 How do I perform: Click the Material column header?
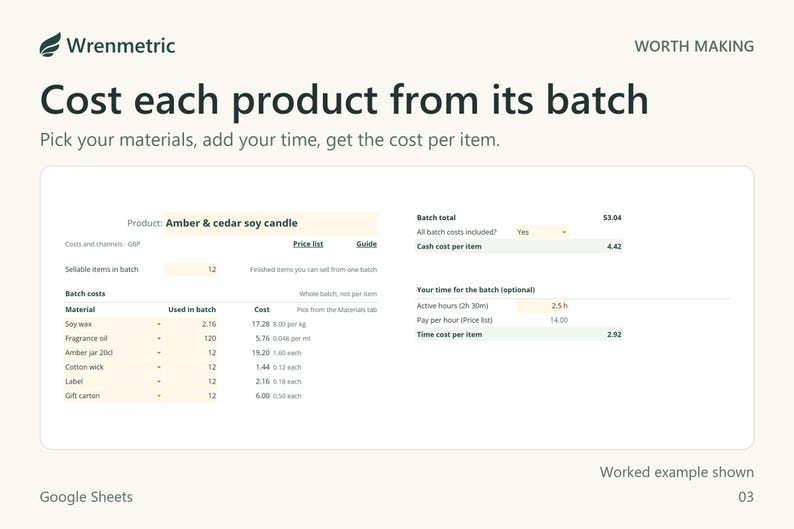pos(80,309)
